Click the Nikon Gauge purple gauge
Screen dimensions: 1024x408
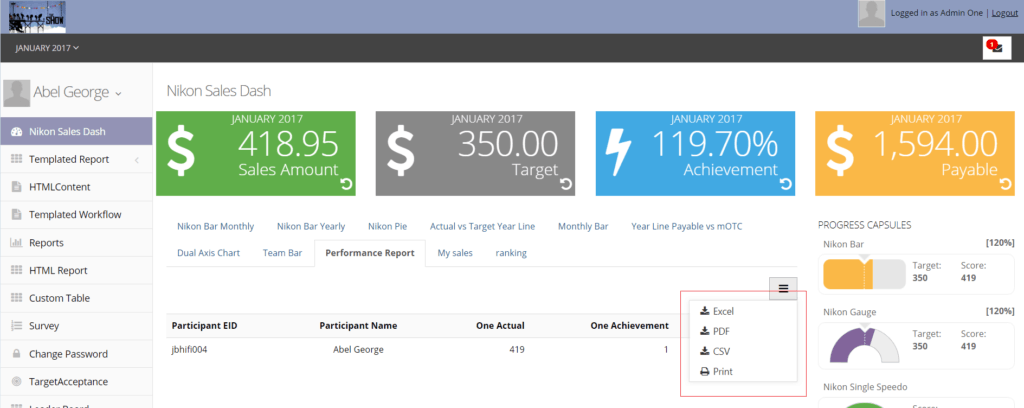[x=865, y=345]
